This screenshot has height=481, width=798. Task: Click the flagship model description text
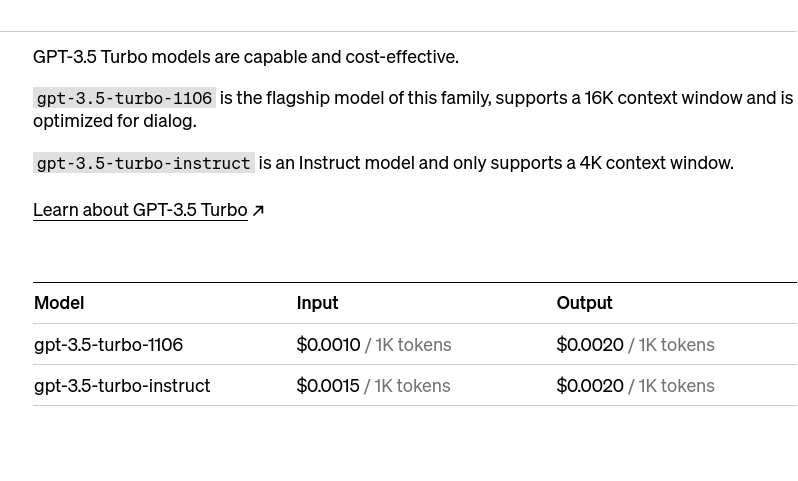[x=506, y=98]
